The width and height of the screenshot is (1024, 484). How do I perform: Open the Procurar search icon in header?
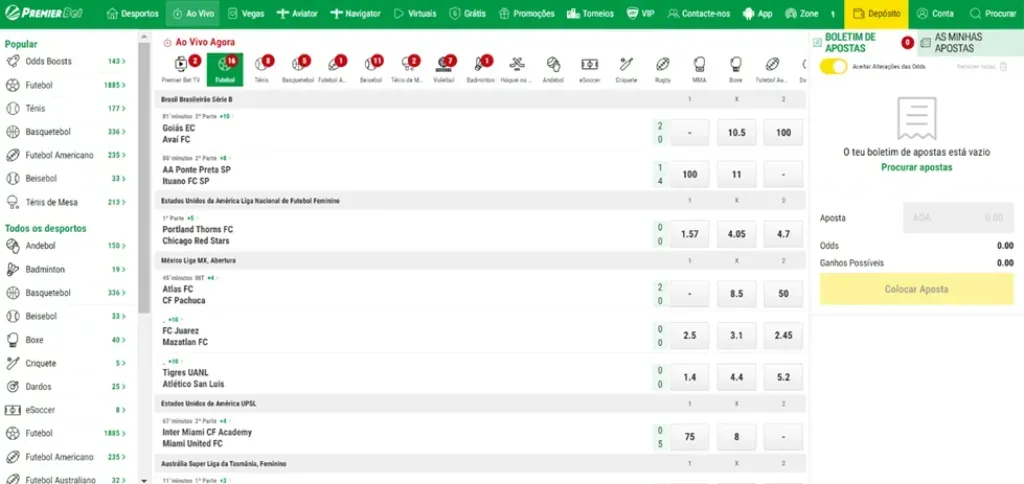[x=993, y=14]
